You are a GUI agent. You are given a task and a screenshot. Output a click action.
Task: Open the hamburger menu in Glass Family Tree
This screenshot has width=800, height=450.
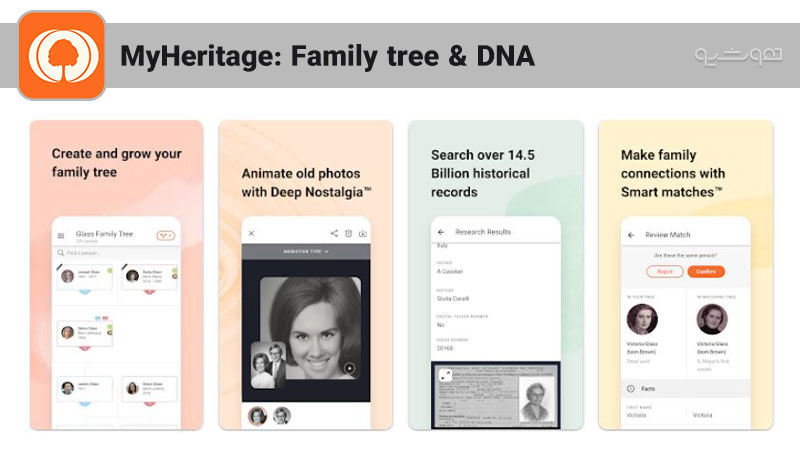[x=61, y=236]
